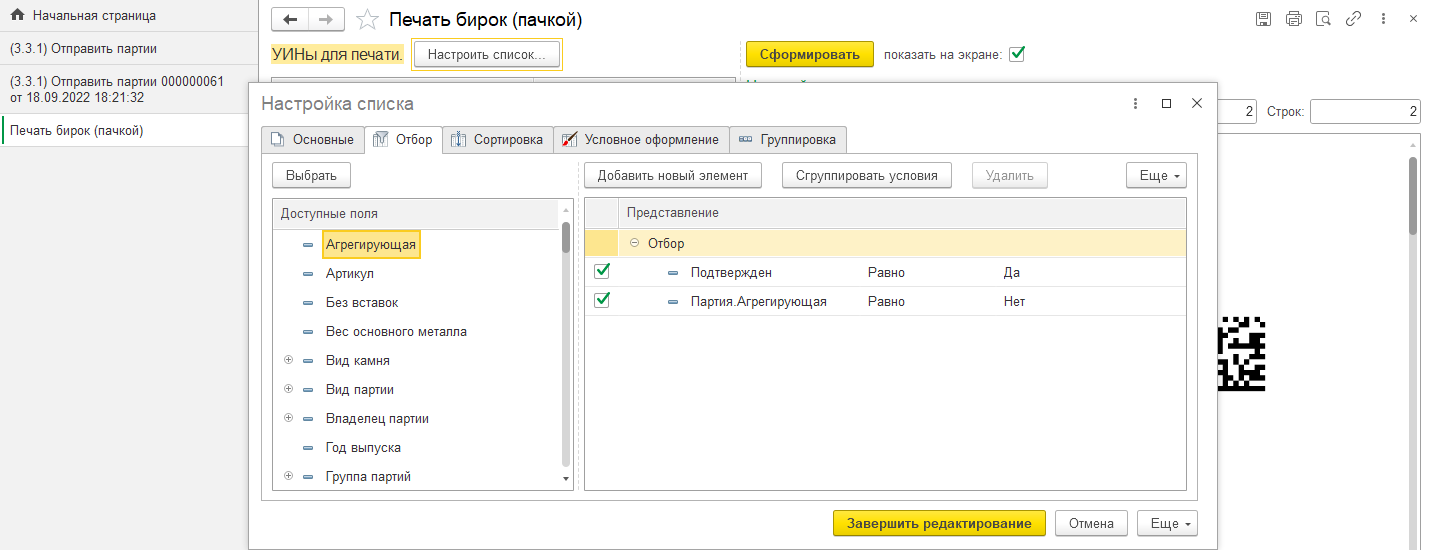
Task: Click the Доступные поля list scrollbar thumb
Action: pyautogui.click(x=566, y=238)
